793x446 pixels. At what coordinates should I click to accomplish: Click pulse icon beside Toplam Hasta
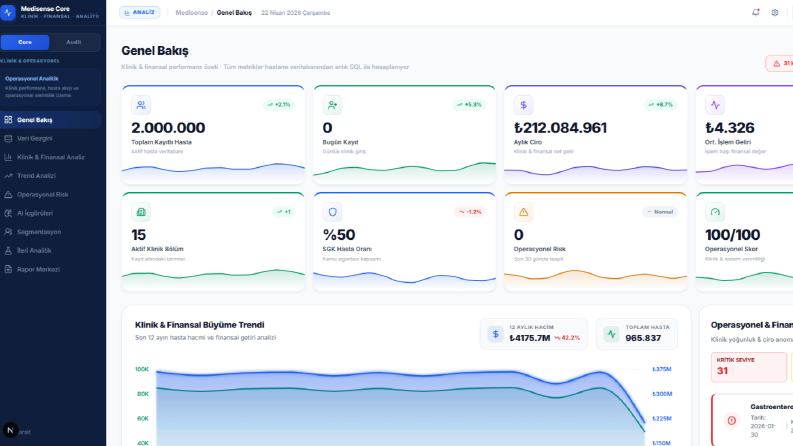(x=611, y=334)
